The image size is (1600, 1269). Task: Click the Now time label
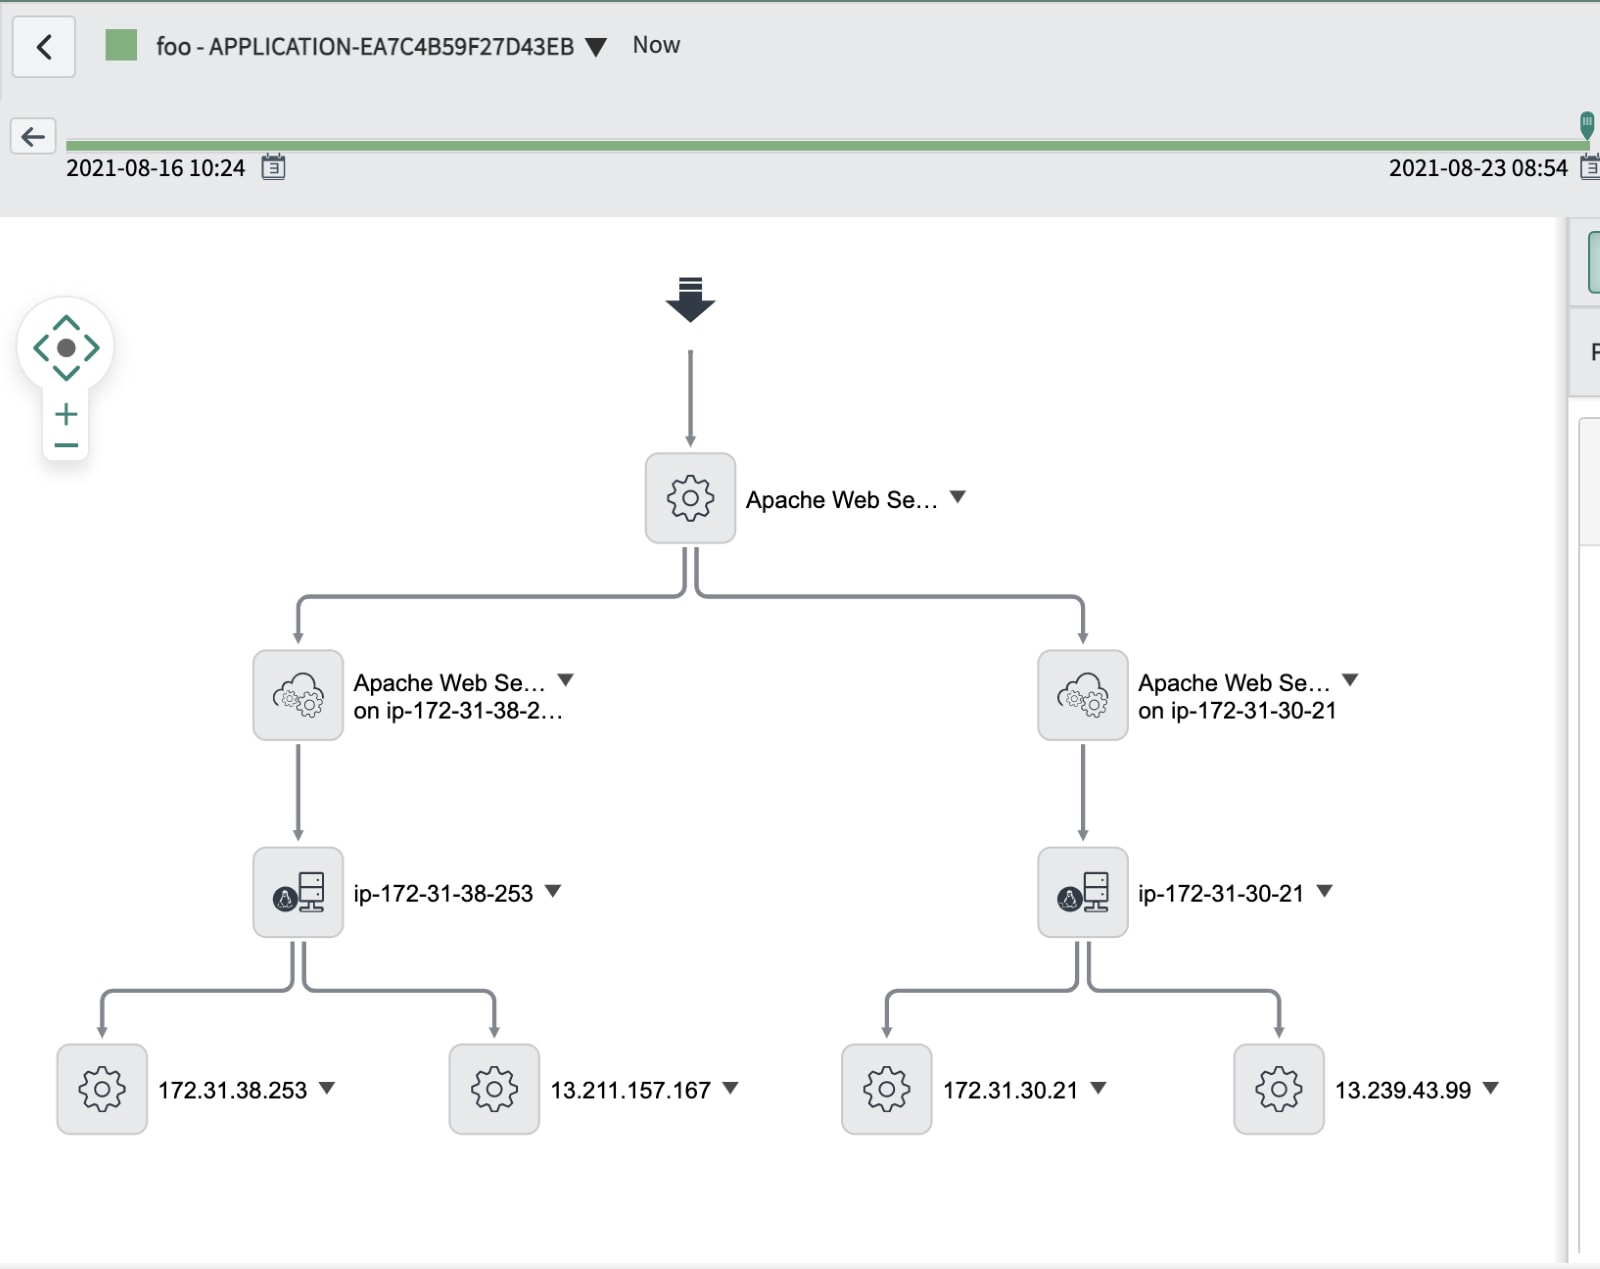(x=656, y=45)
